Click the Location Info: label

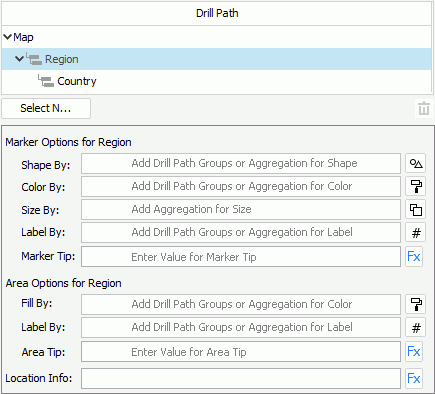pos(39,378)
